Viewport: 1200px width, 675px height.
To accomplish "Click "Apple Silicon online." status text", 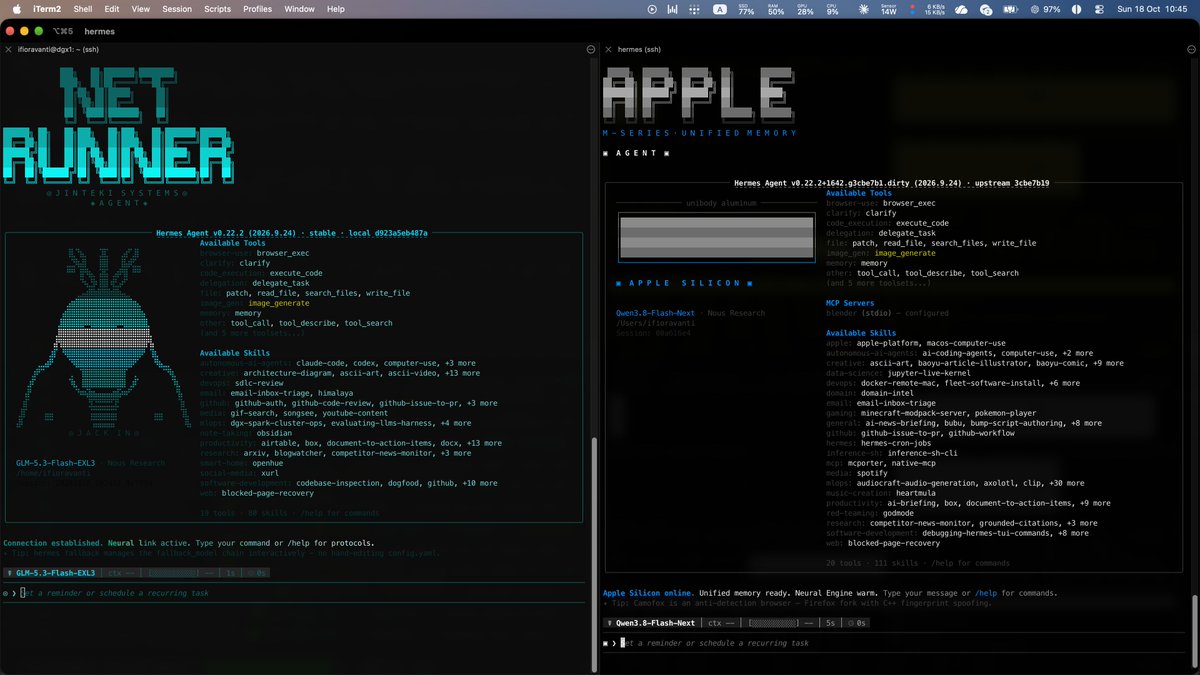I will point(649,593).
